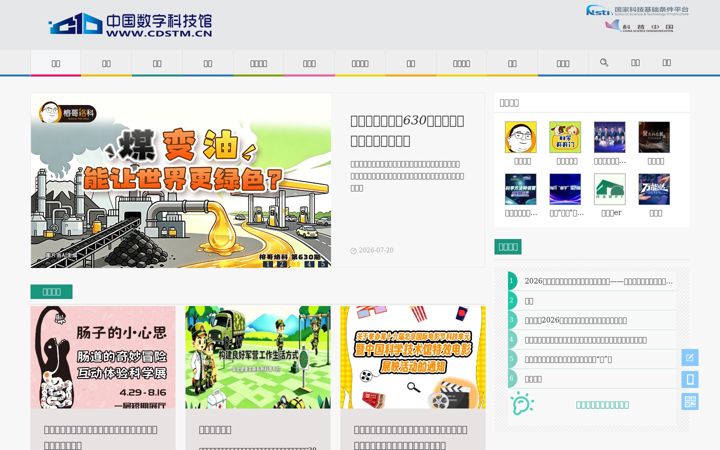
Task: Open the NSTI 国家科技基础条件平台 logo link
Action: 637,10
